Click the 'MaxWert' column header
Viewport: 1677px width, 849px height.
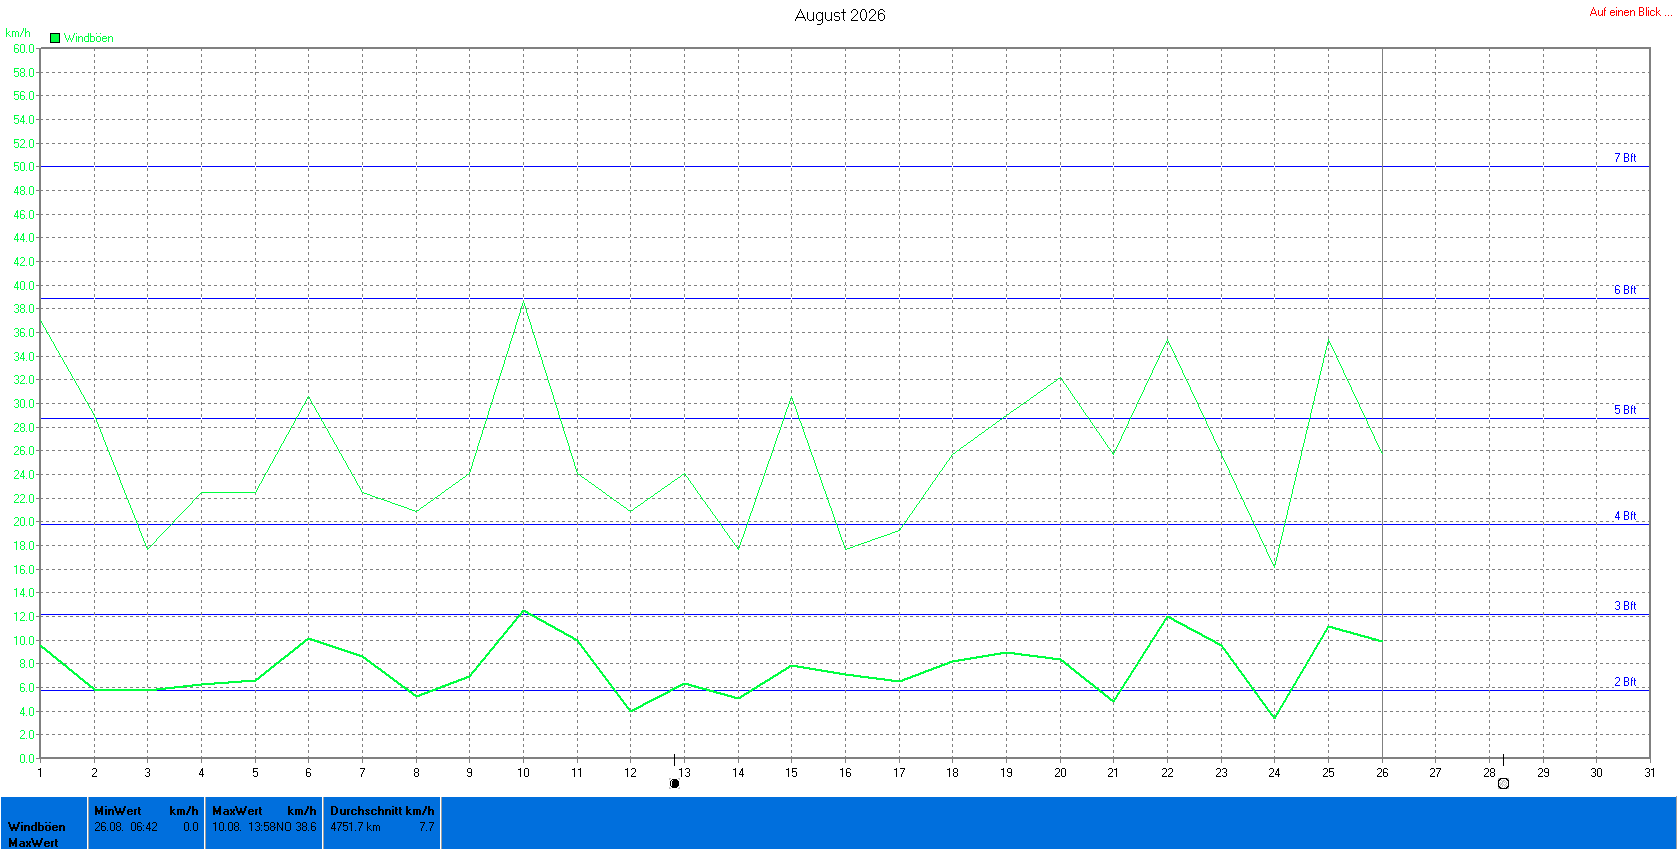237,811
